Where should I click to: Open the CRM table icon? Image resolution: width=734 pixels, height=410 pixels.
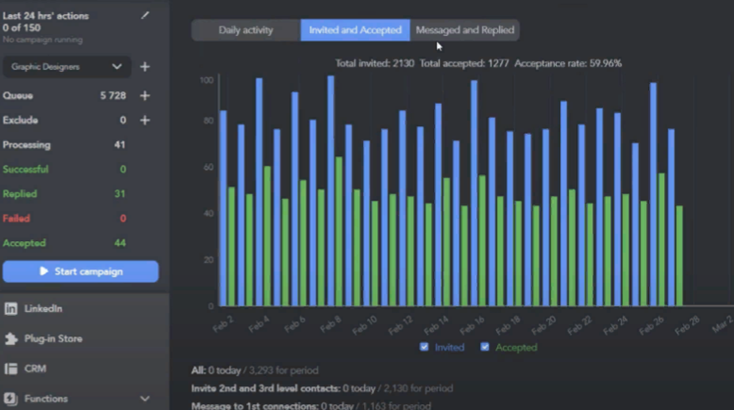click(x=11, y=369)
